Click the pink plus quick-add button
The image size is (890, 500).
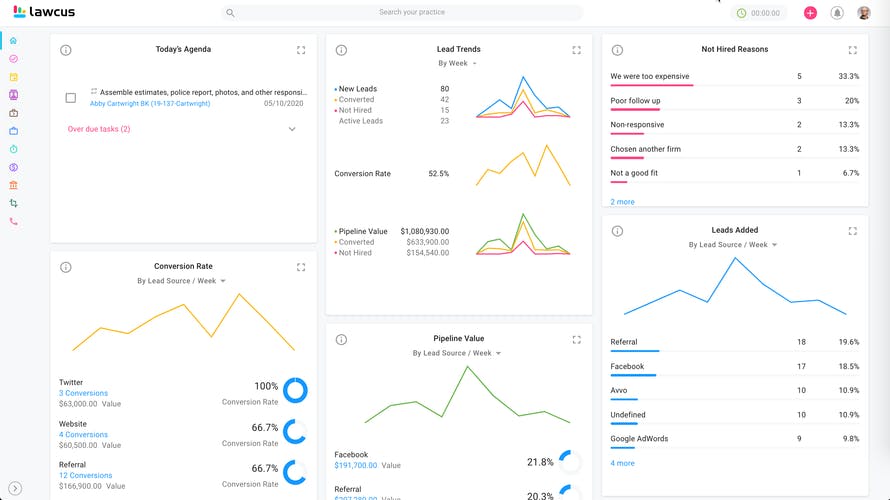[x=810, y=12]
